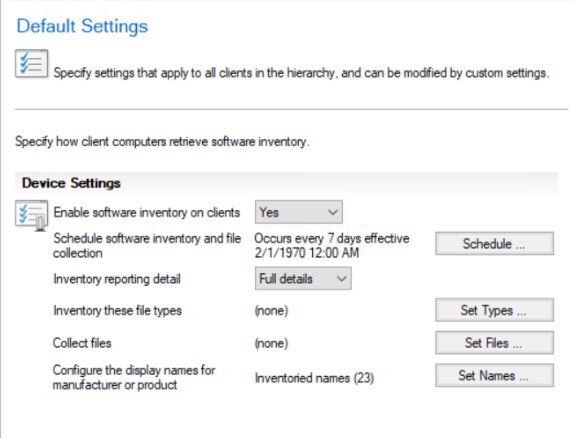Click the Occurs every 7 days schedule text
Viewport: 573px width, 438px height.
tap(332, 245)
